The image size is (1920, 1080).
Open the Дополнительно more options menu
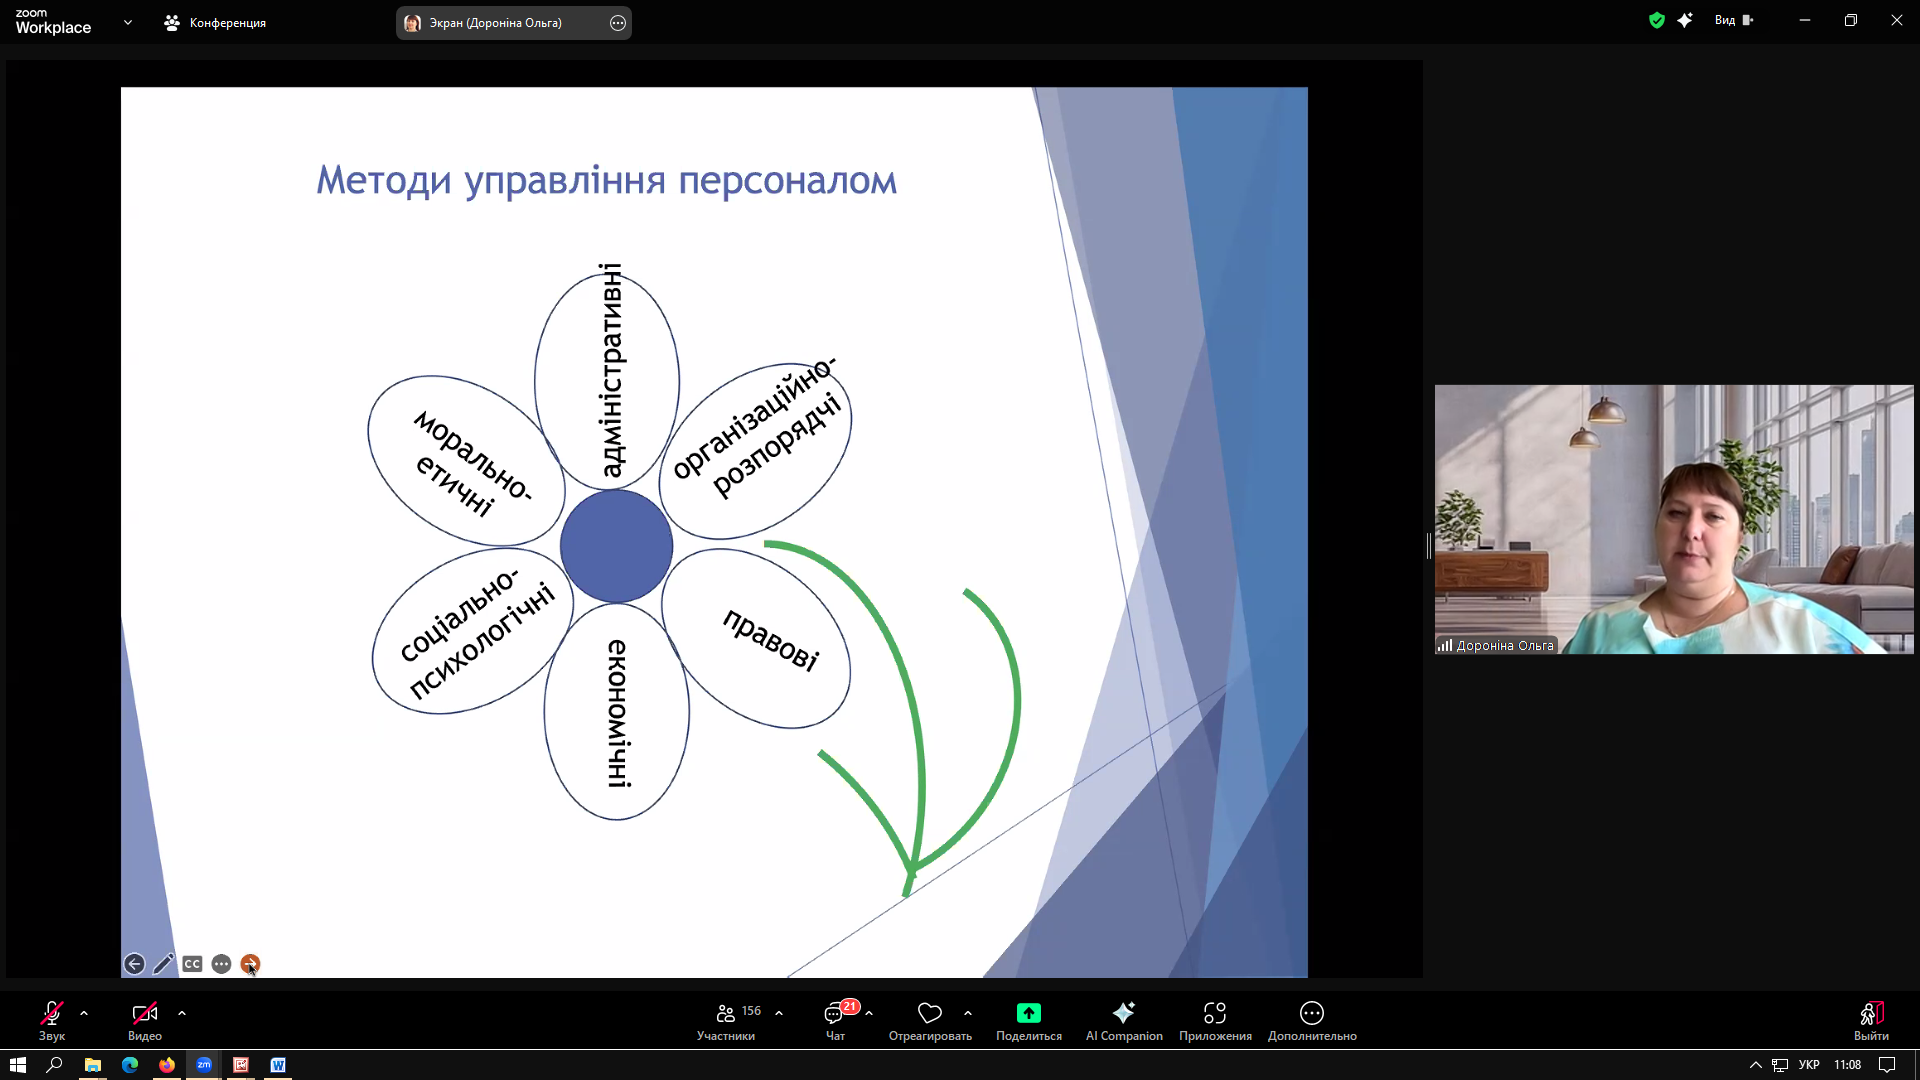[x=1312, y=1020]
